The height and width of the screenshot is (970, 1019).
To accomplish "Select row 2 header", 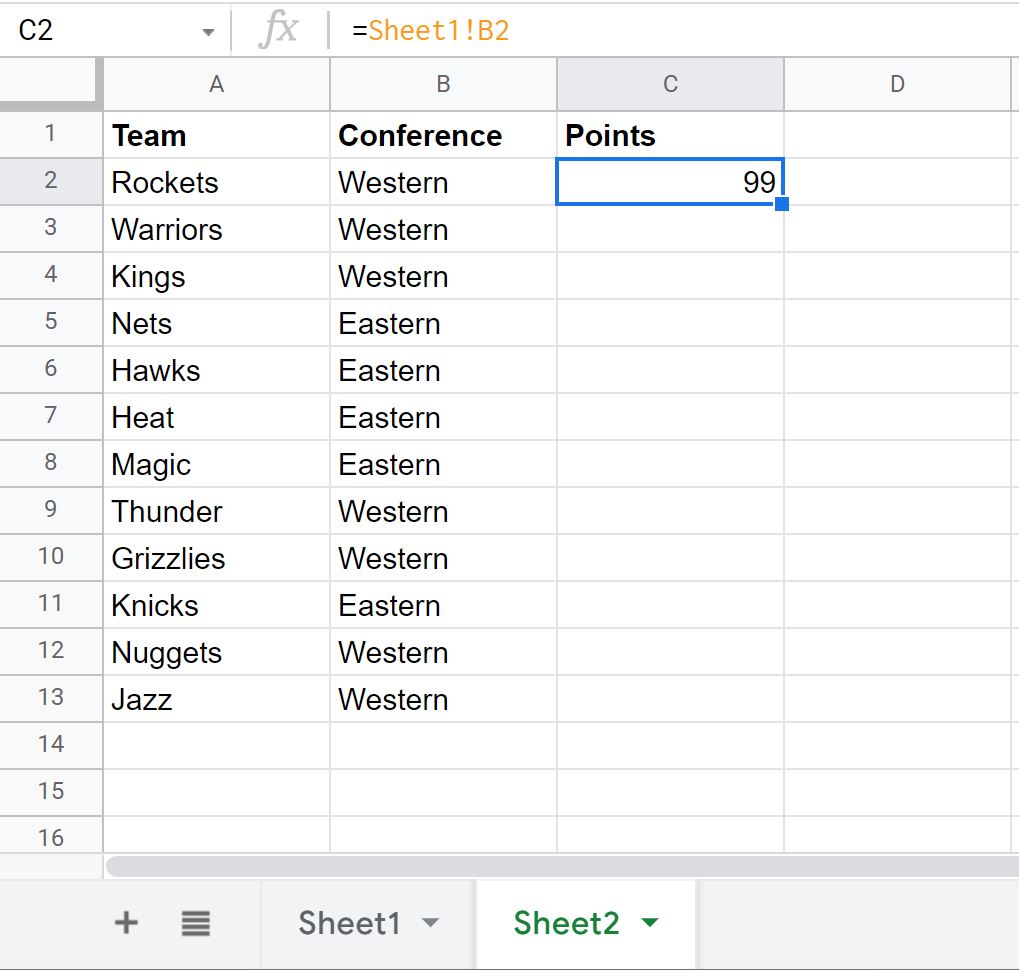I will tap(51, 181).
